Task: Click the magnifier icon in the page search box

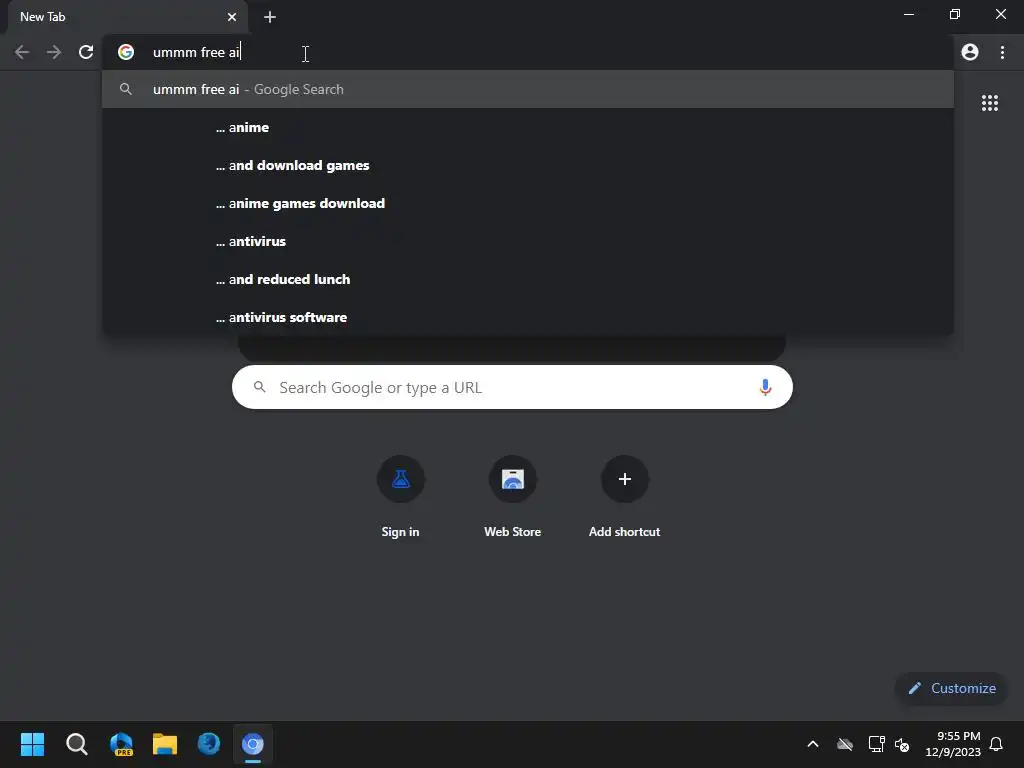Action: point(259,387)
